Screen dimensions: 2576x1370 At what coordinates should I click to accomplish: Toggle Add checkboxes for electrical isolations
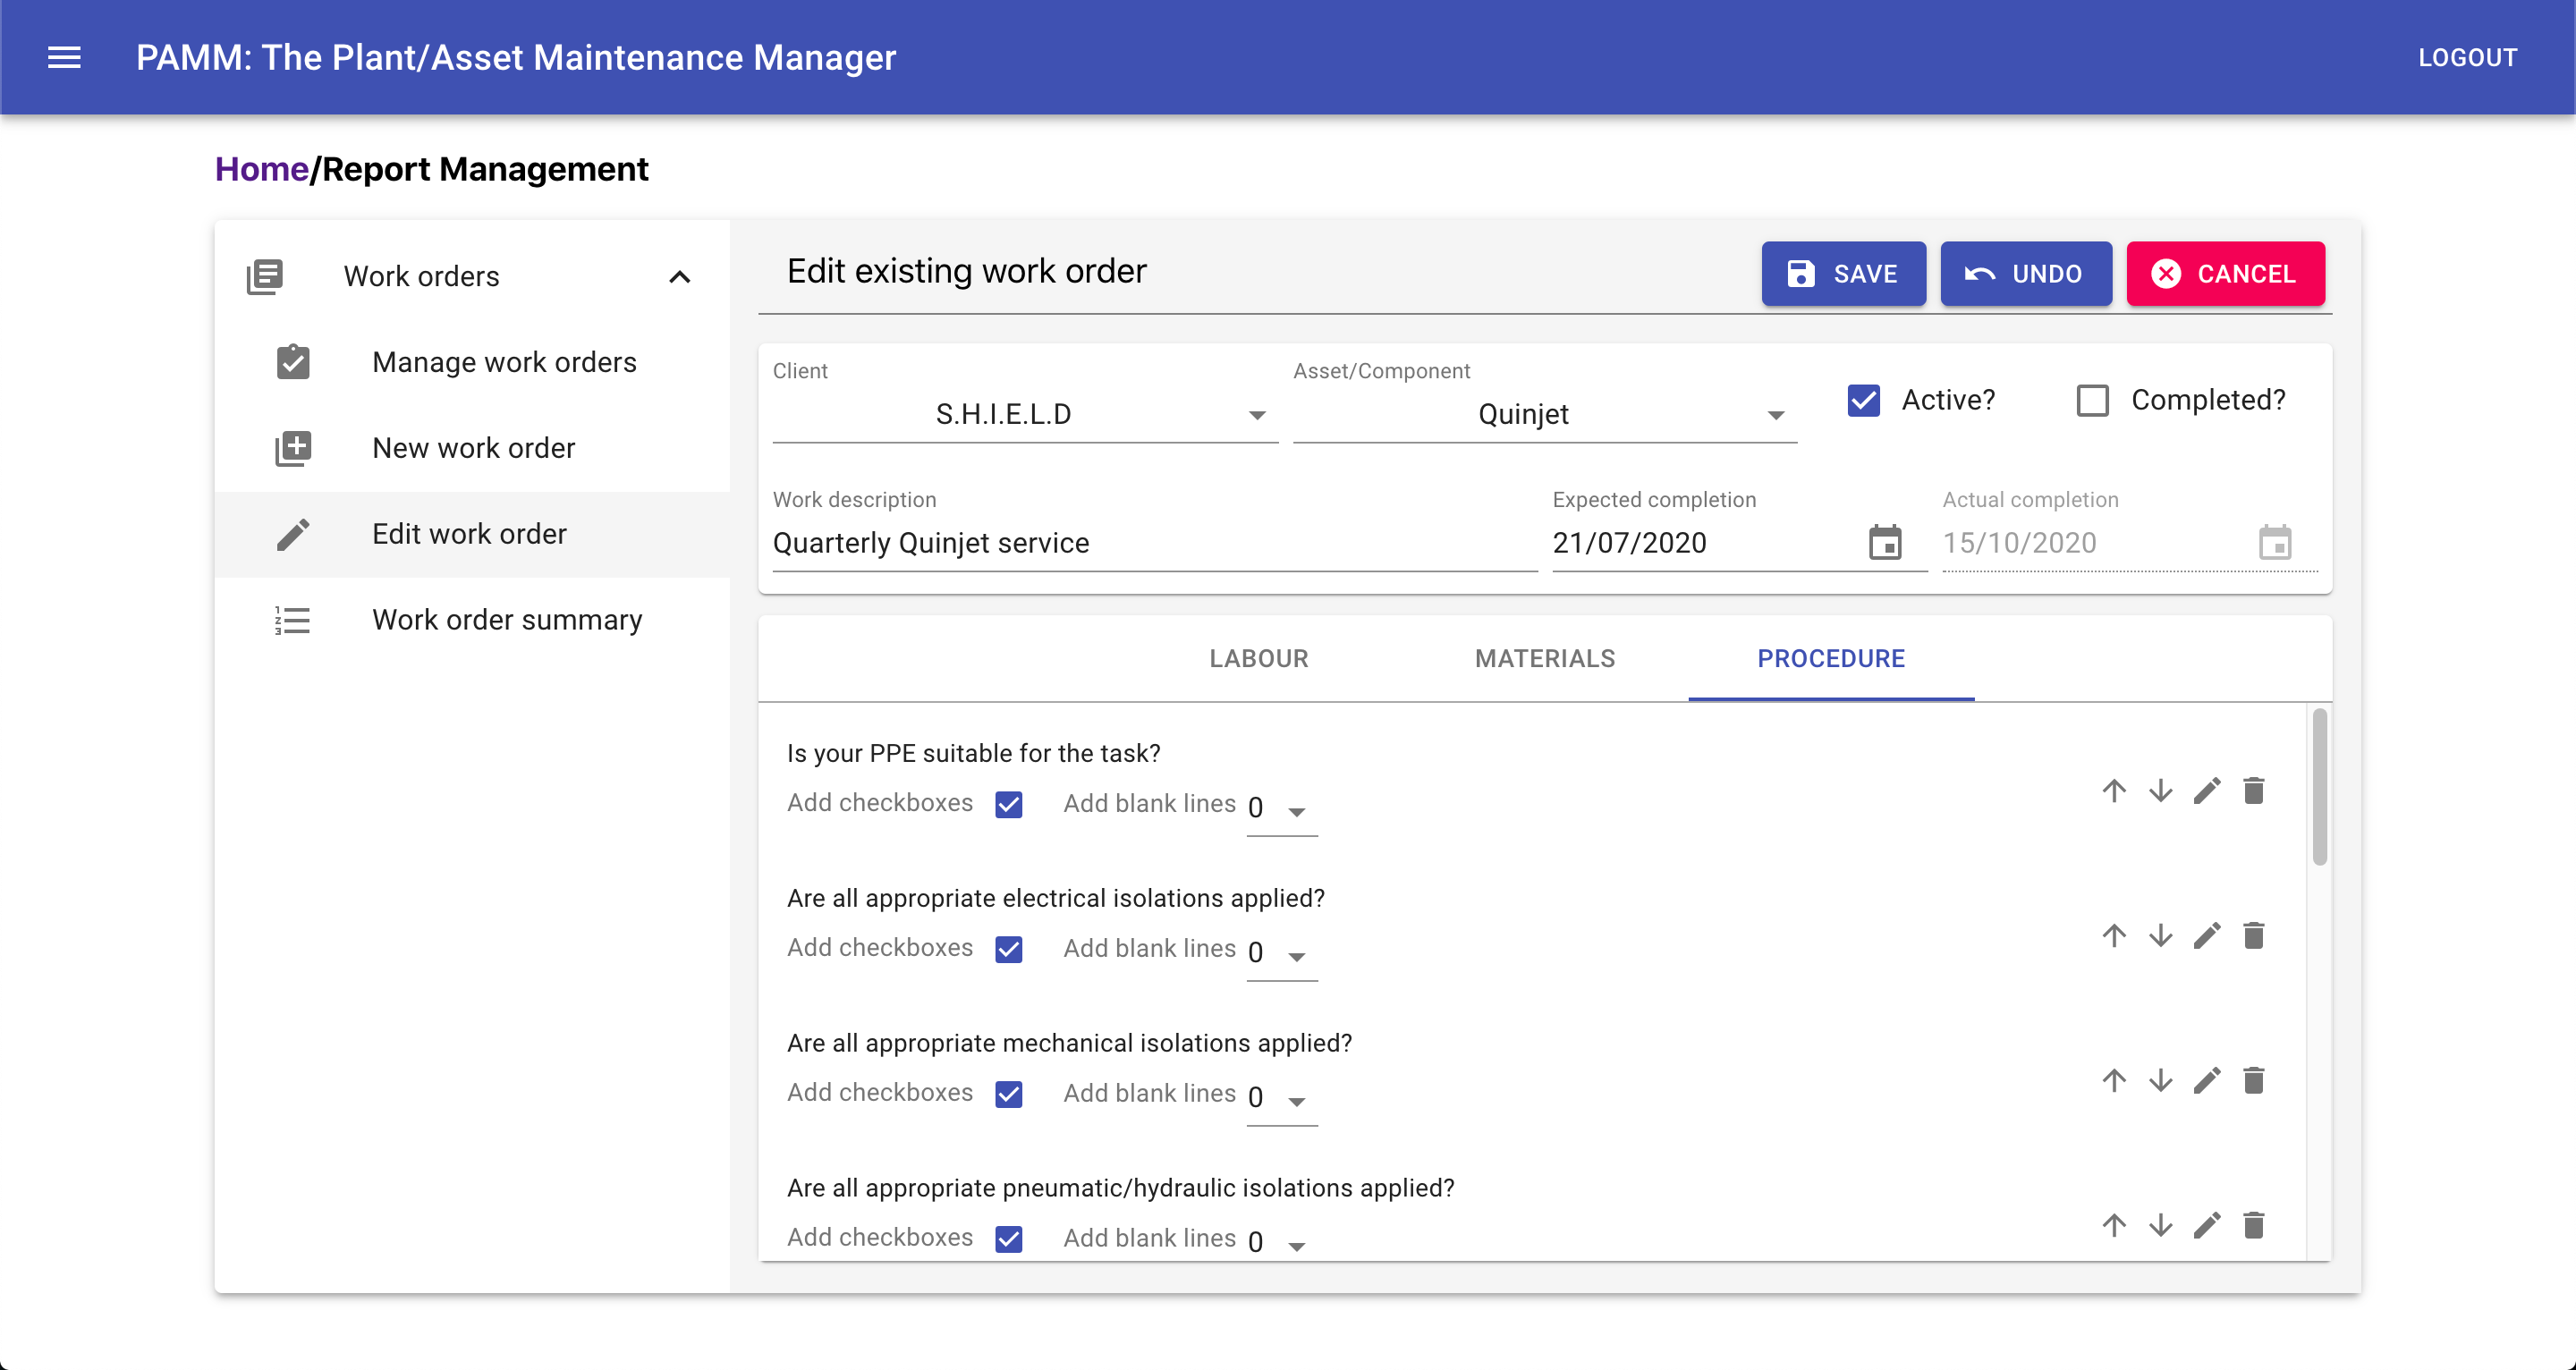click(1009, 949)
